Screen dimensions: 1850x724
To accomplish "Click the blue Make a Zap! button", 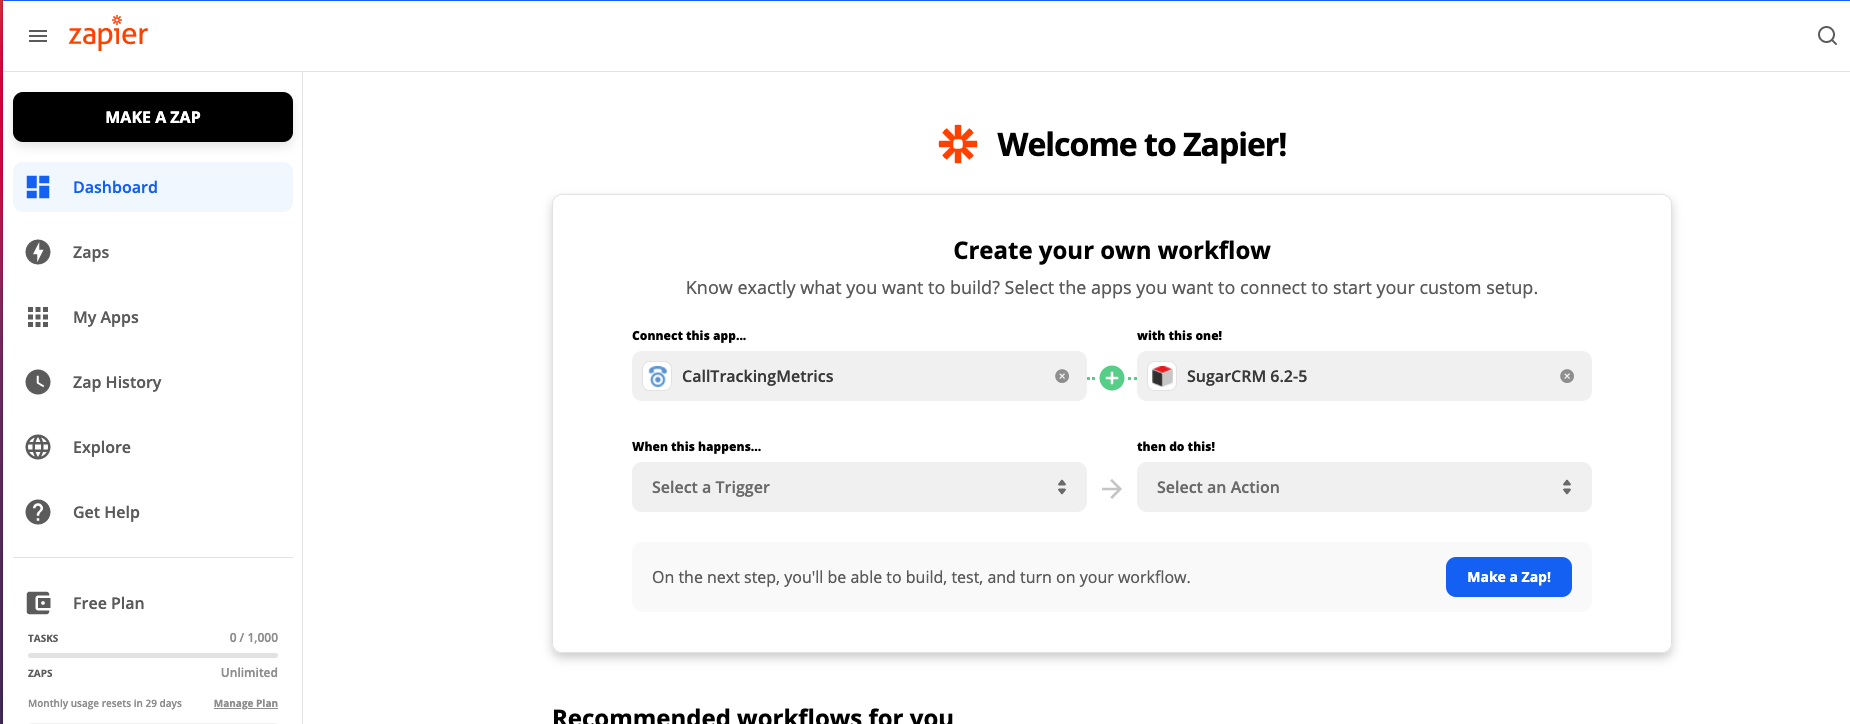I will coord(1509,577).
